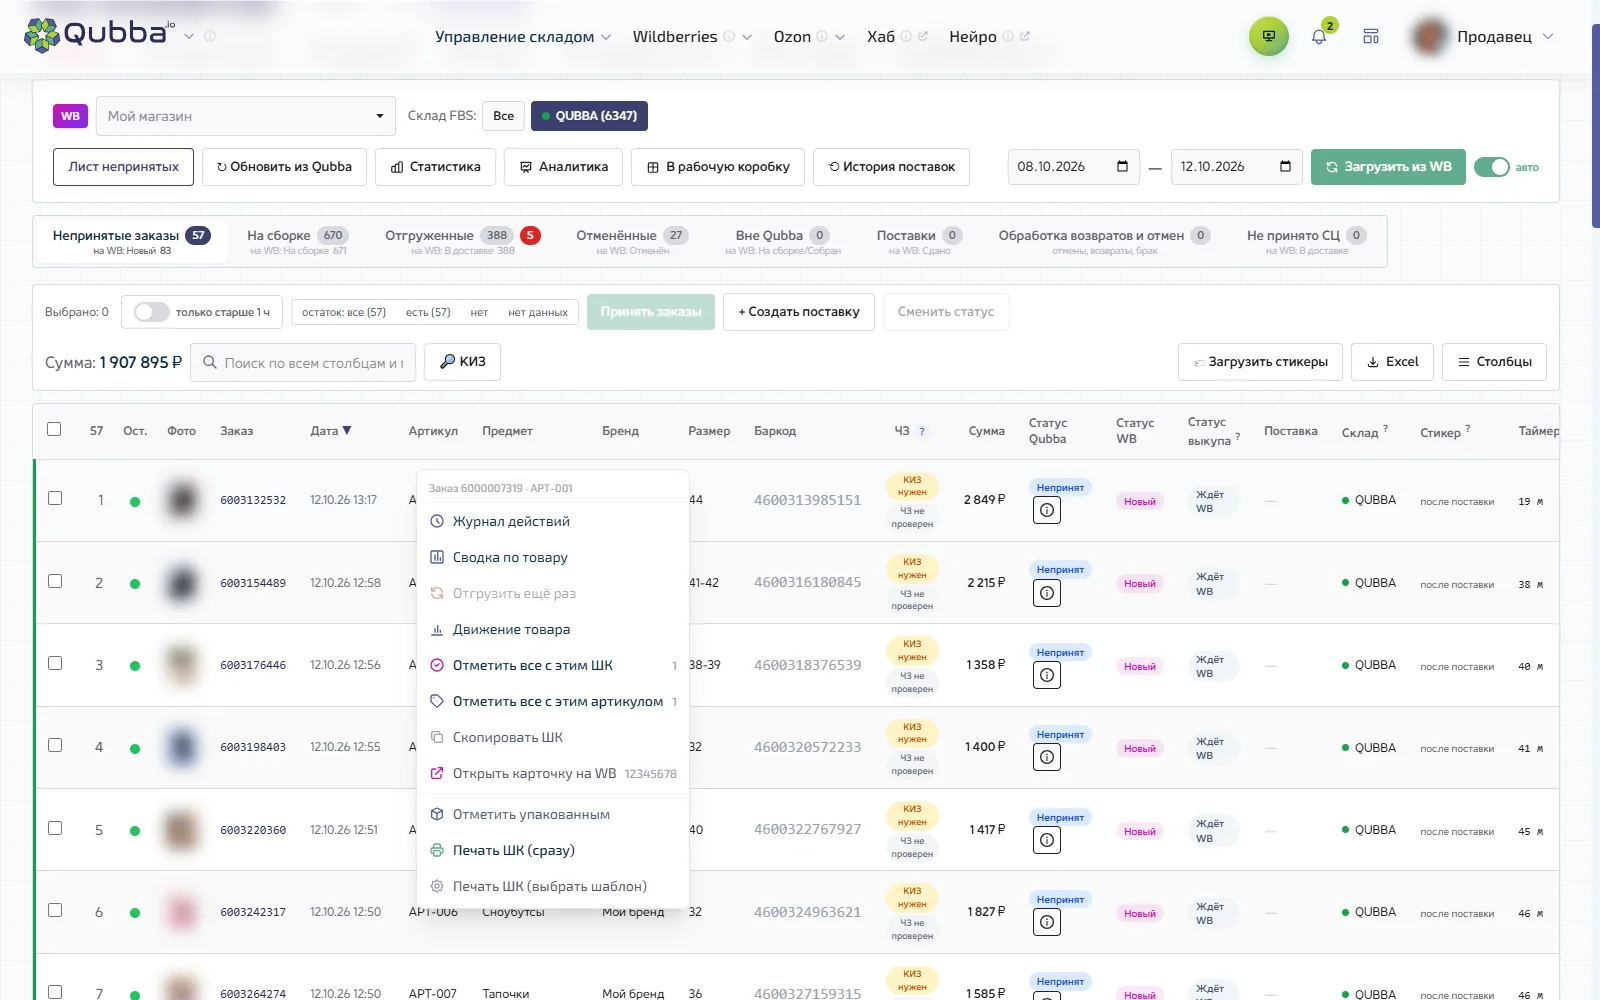The height and width of the screenshot is (1000, 1600).
Task: Open the Нейро external link icon
Action: pyautogui.click(x=1025, y=36)
